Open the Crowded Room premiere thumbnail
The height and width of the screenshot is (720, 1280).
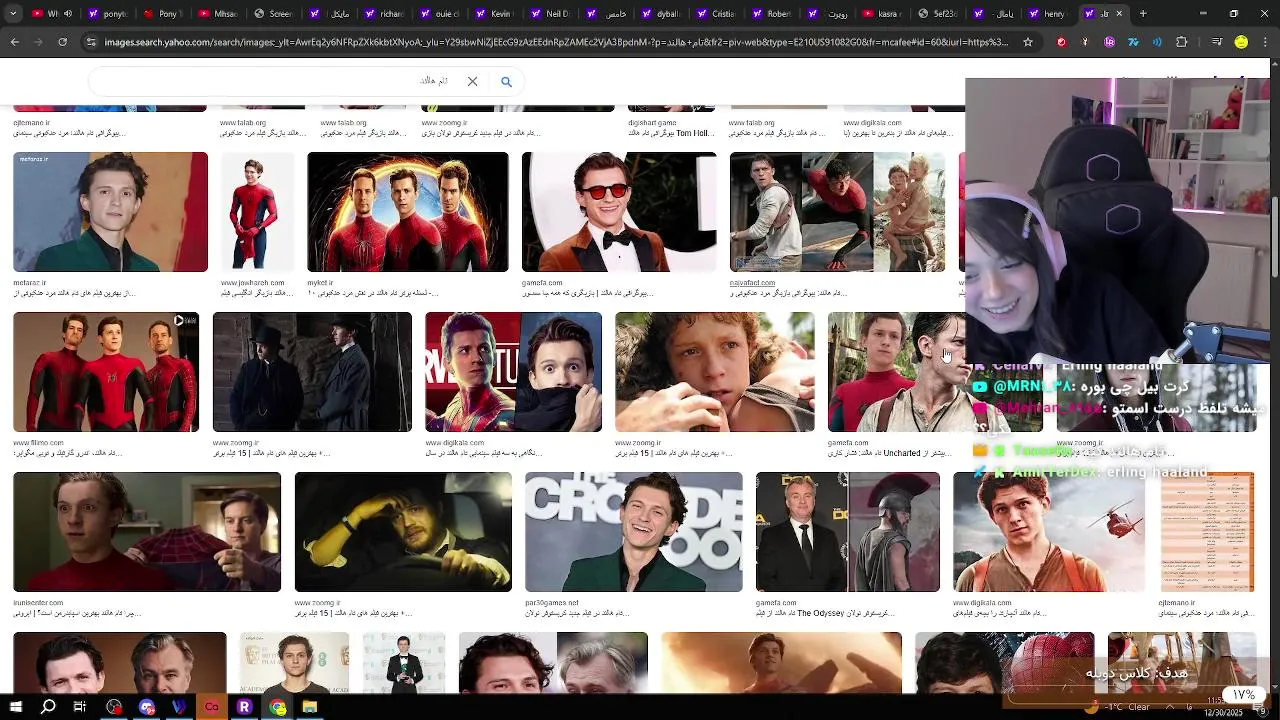click(x=634, y=532)
